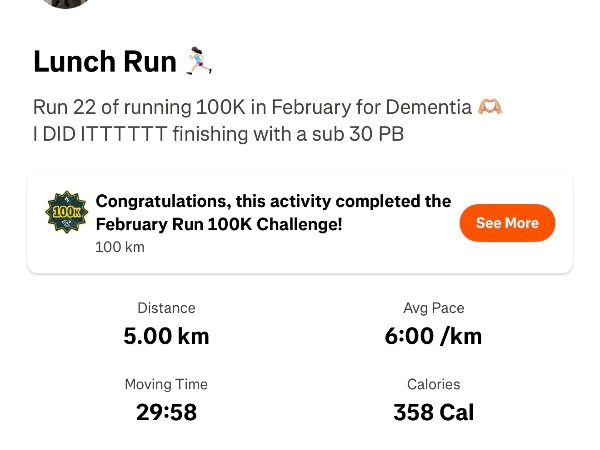Tap the 5.00 km distance value
This screenshot has height=450, width=600.
(x=166, y=336)
